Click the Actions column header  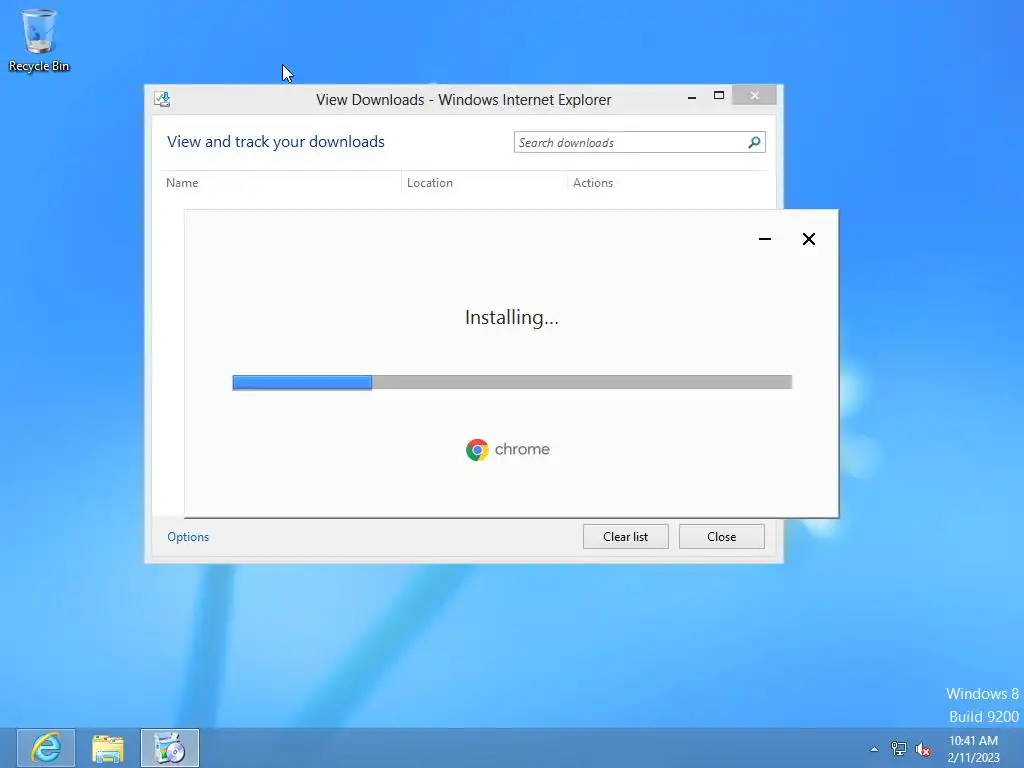click(593, 183)
